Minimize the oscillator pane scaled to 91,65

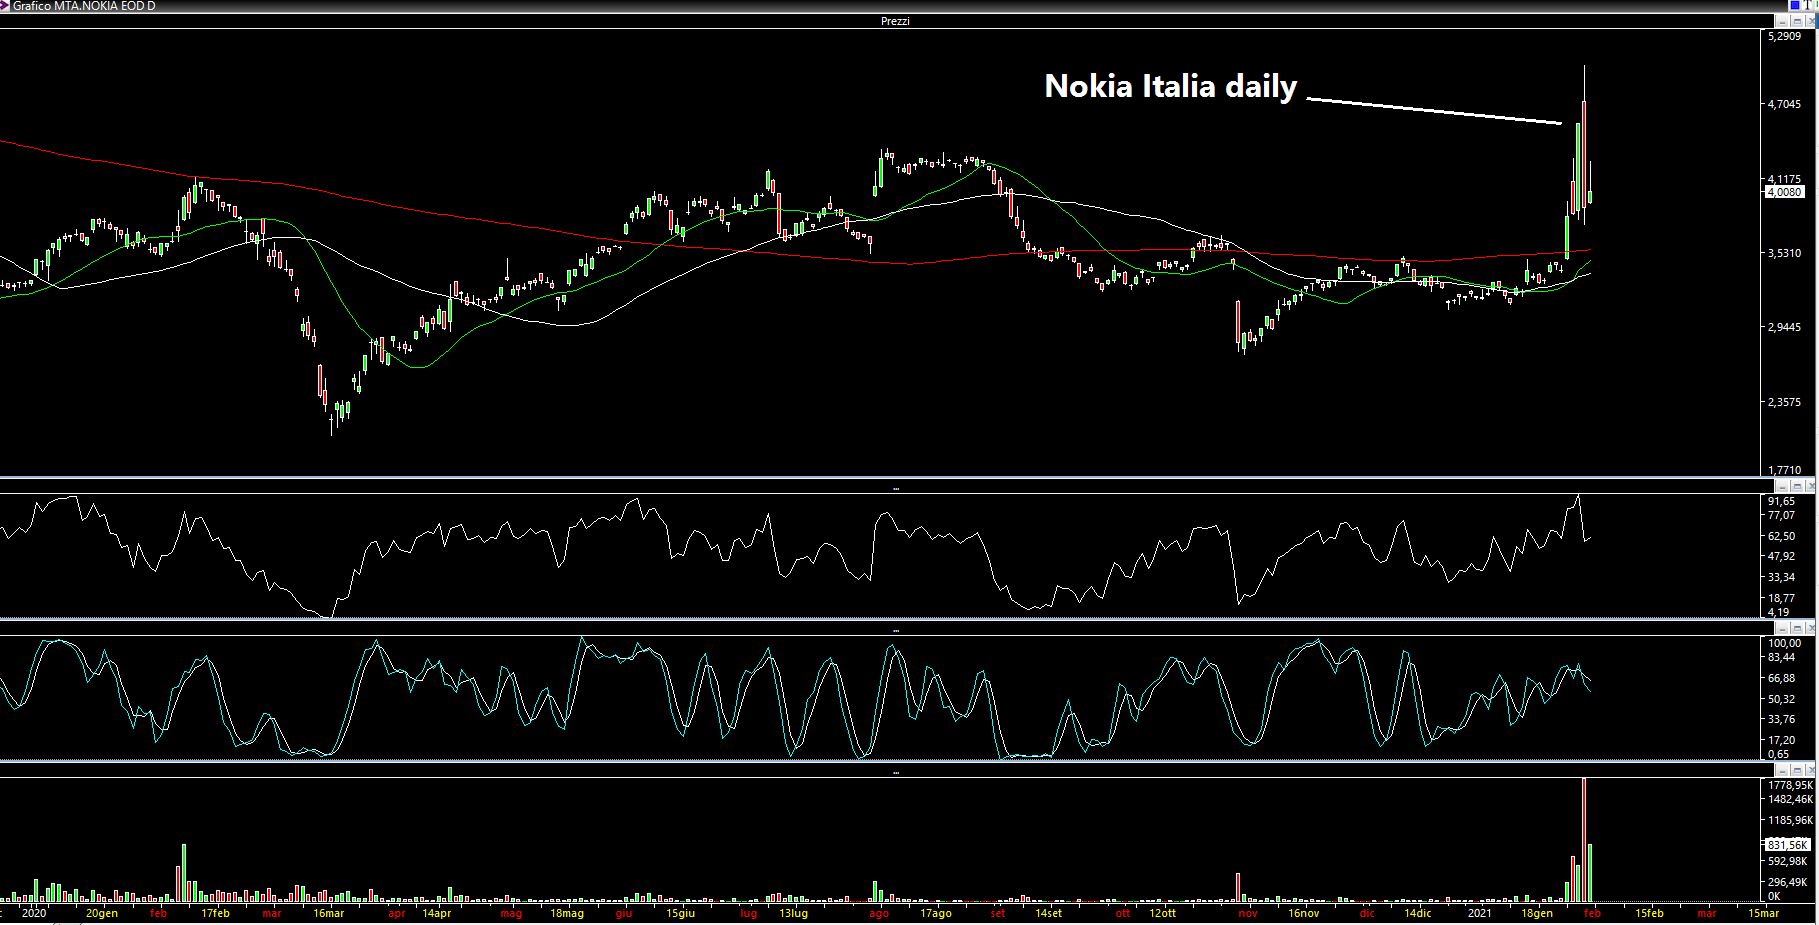[x=1782, y=486]
